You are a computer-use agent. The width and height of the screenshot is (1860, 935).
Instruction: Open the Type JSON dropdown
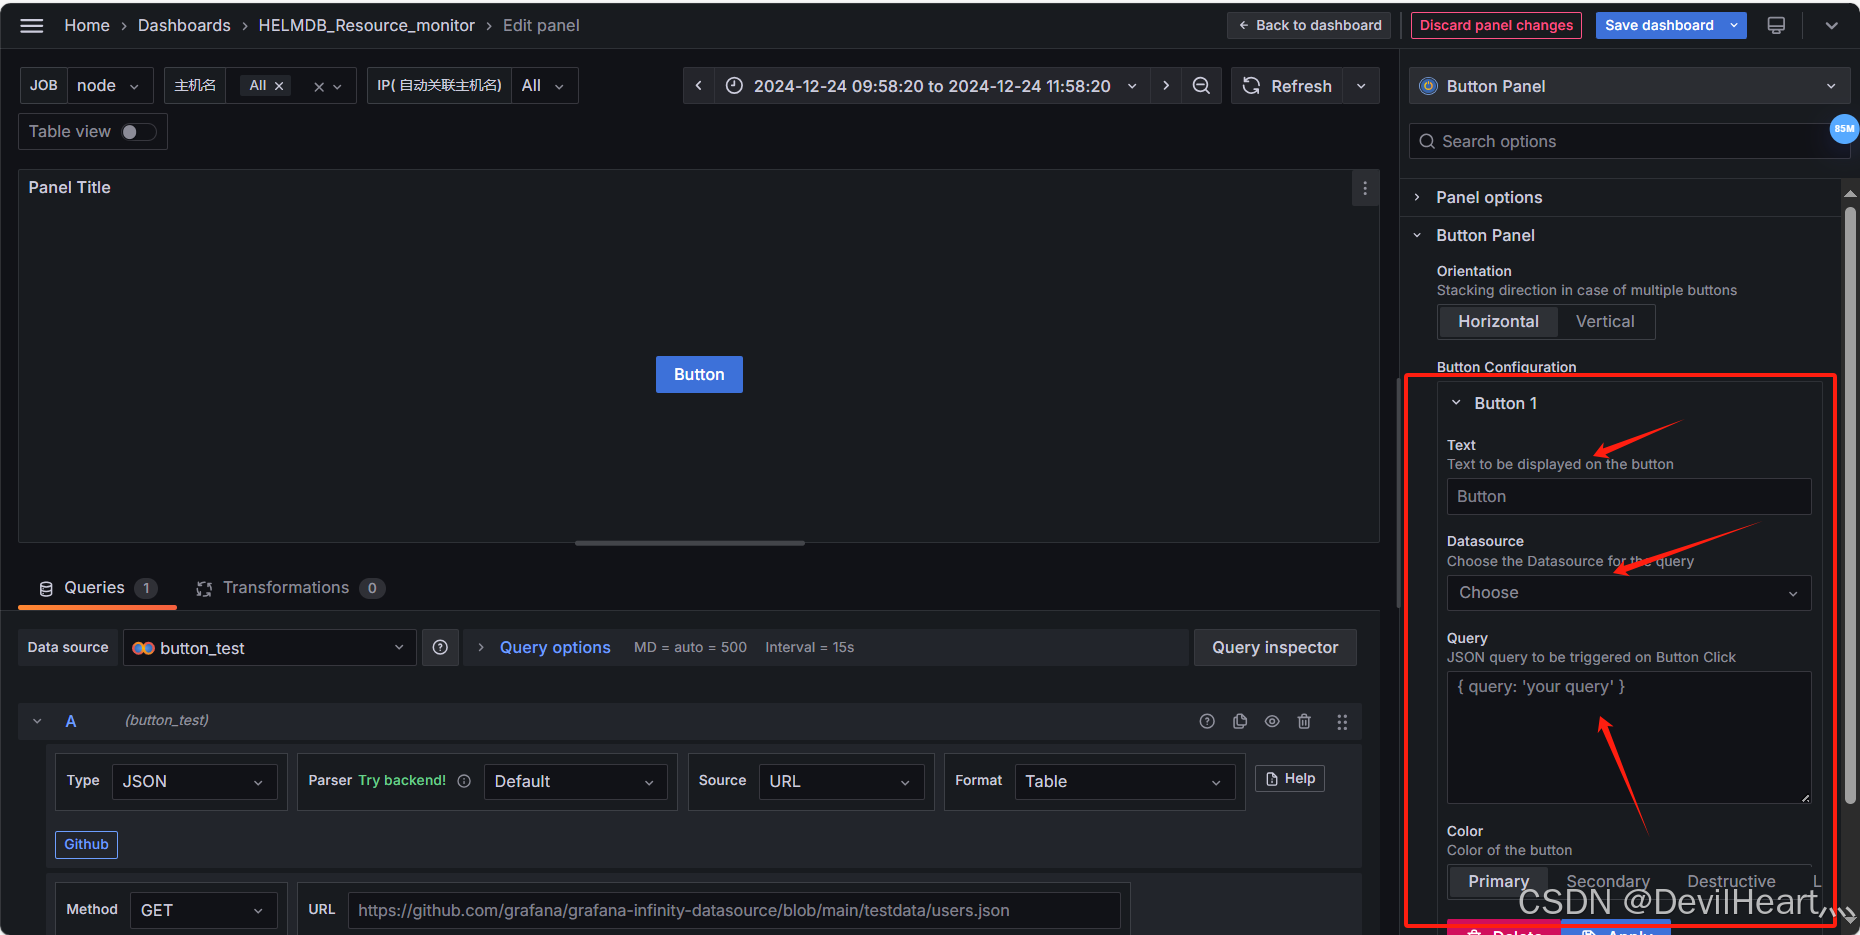coord(194,782)
